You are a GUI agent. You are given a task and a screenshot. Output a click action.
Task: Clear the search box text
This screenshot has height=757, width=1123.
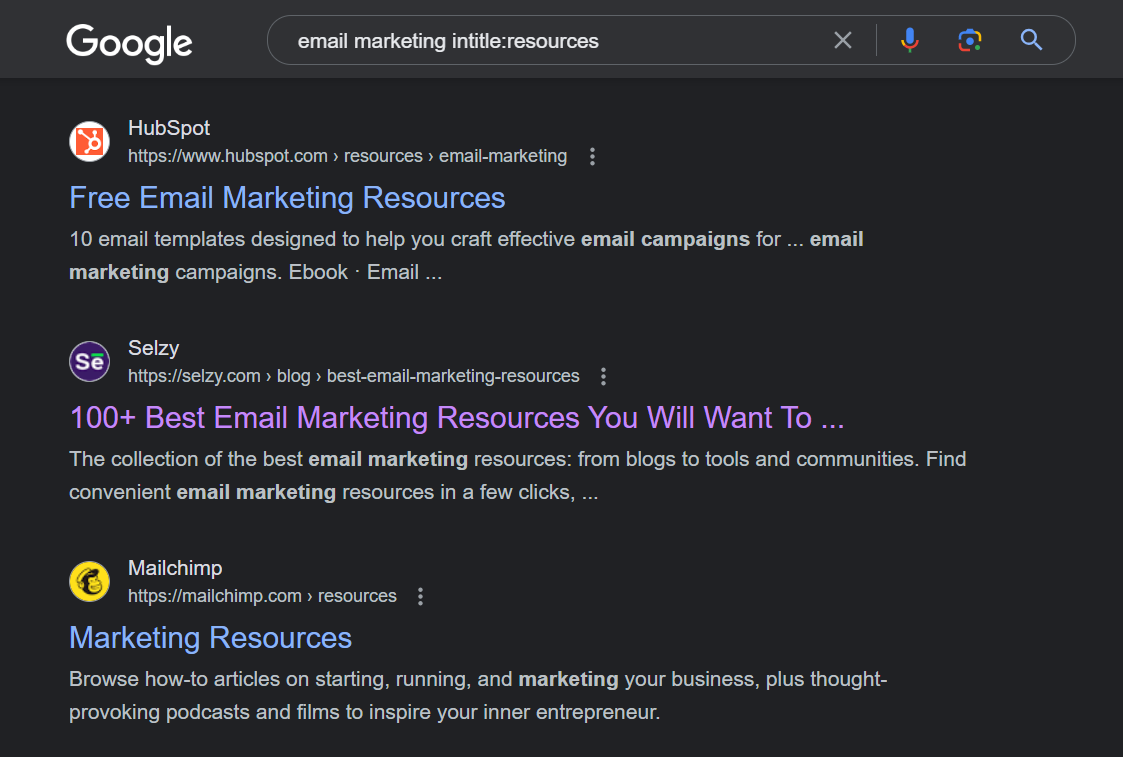click(843, 40)
